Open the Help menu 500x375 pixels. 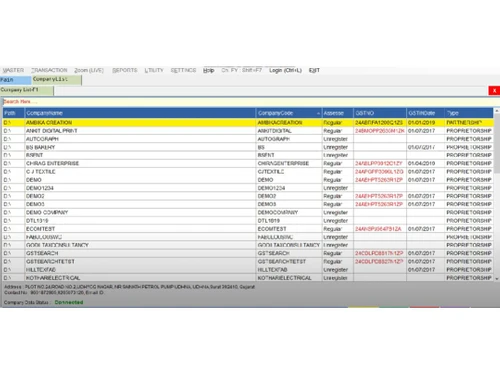[x=208, y=70]
